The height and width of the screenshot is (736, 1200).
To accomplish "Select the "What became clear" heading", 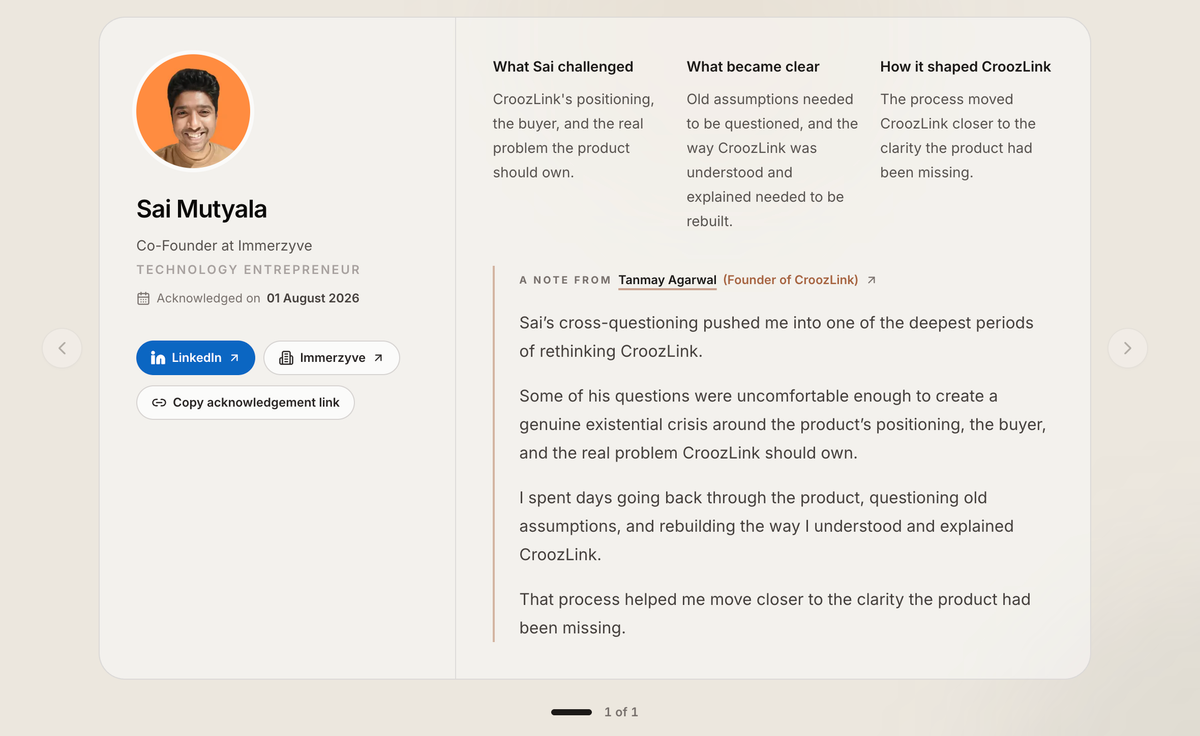I will coord(753,67).
